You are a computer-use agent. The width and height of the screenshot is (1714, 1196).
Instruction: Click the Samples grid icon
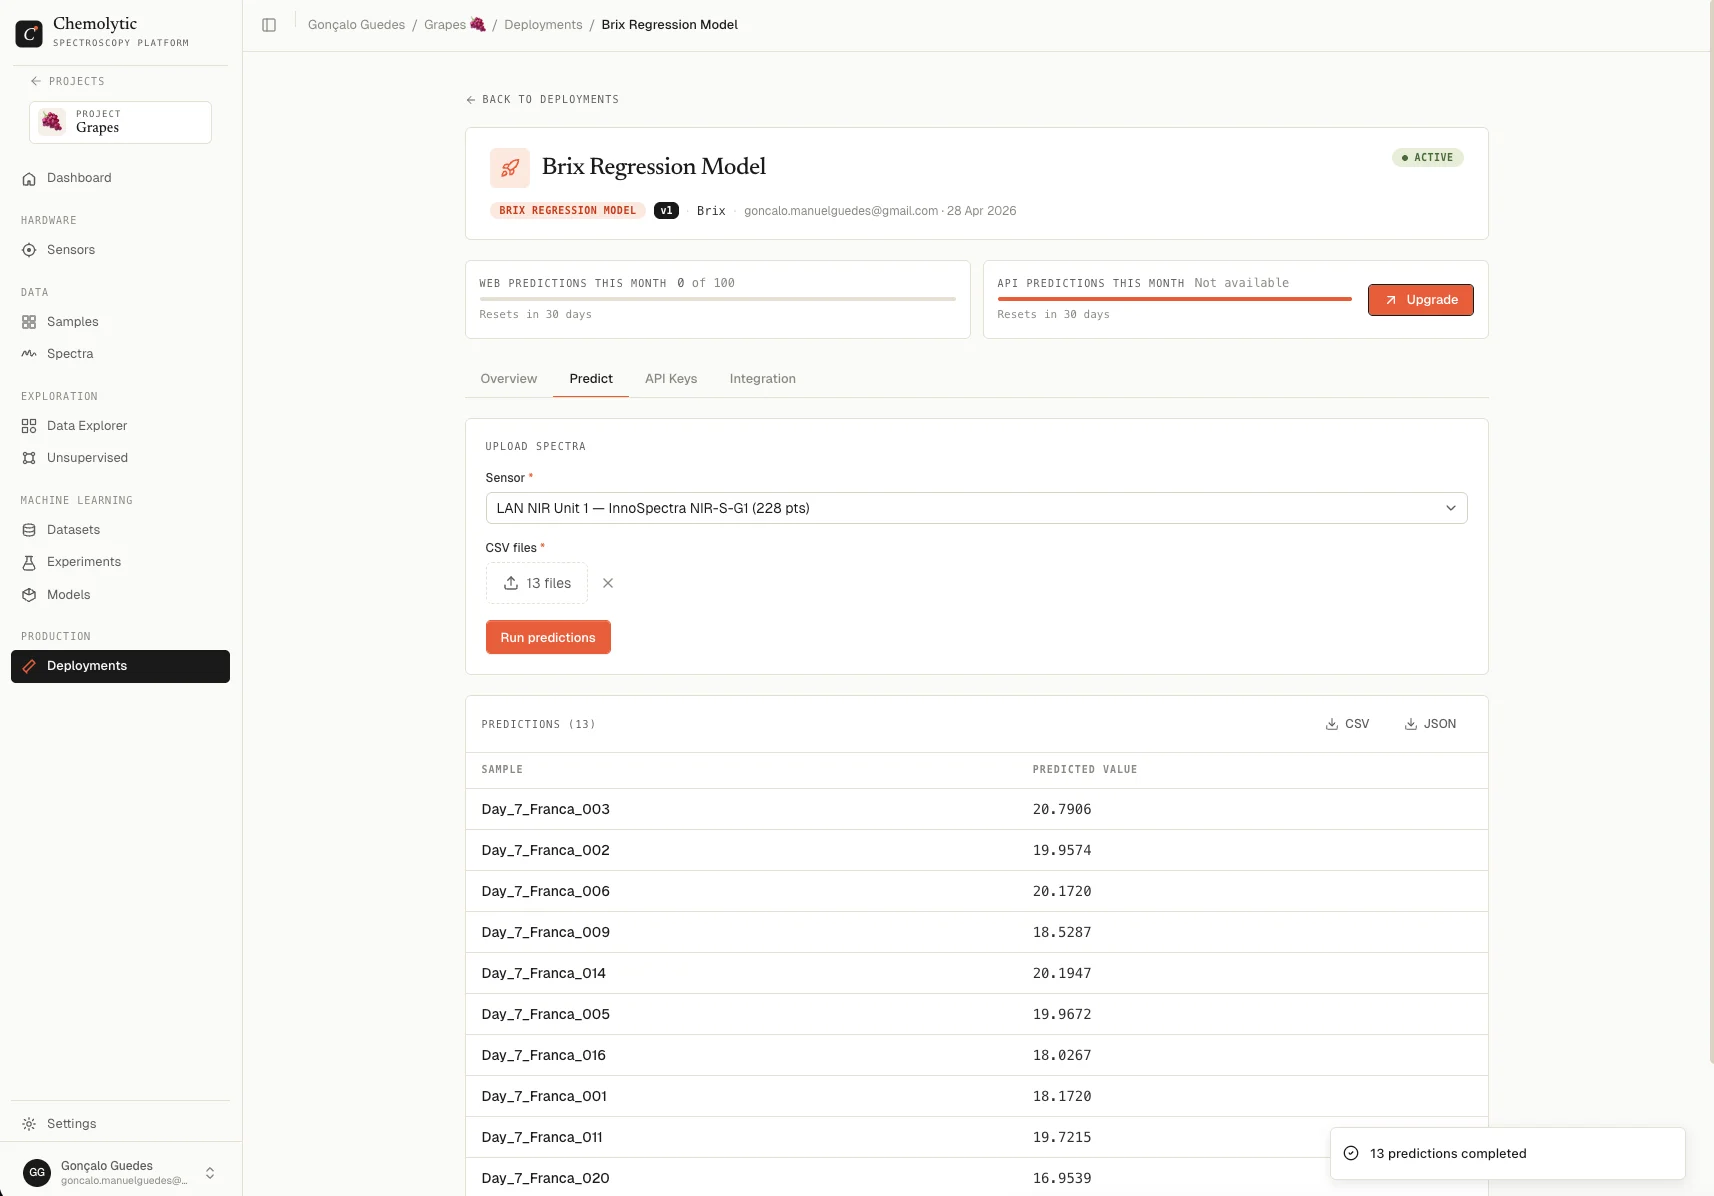click(x=29, y=322)
